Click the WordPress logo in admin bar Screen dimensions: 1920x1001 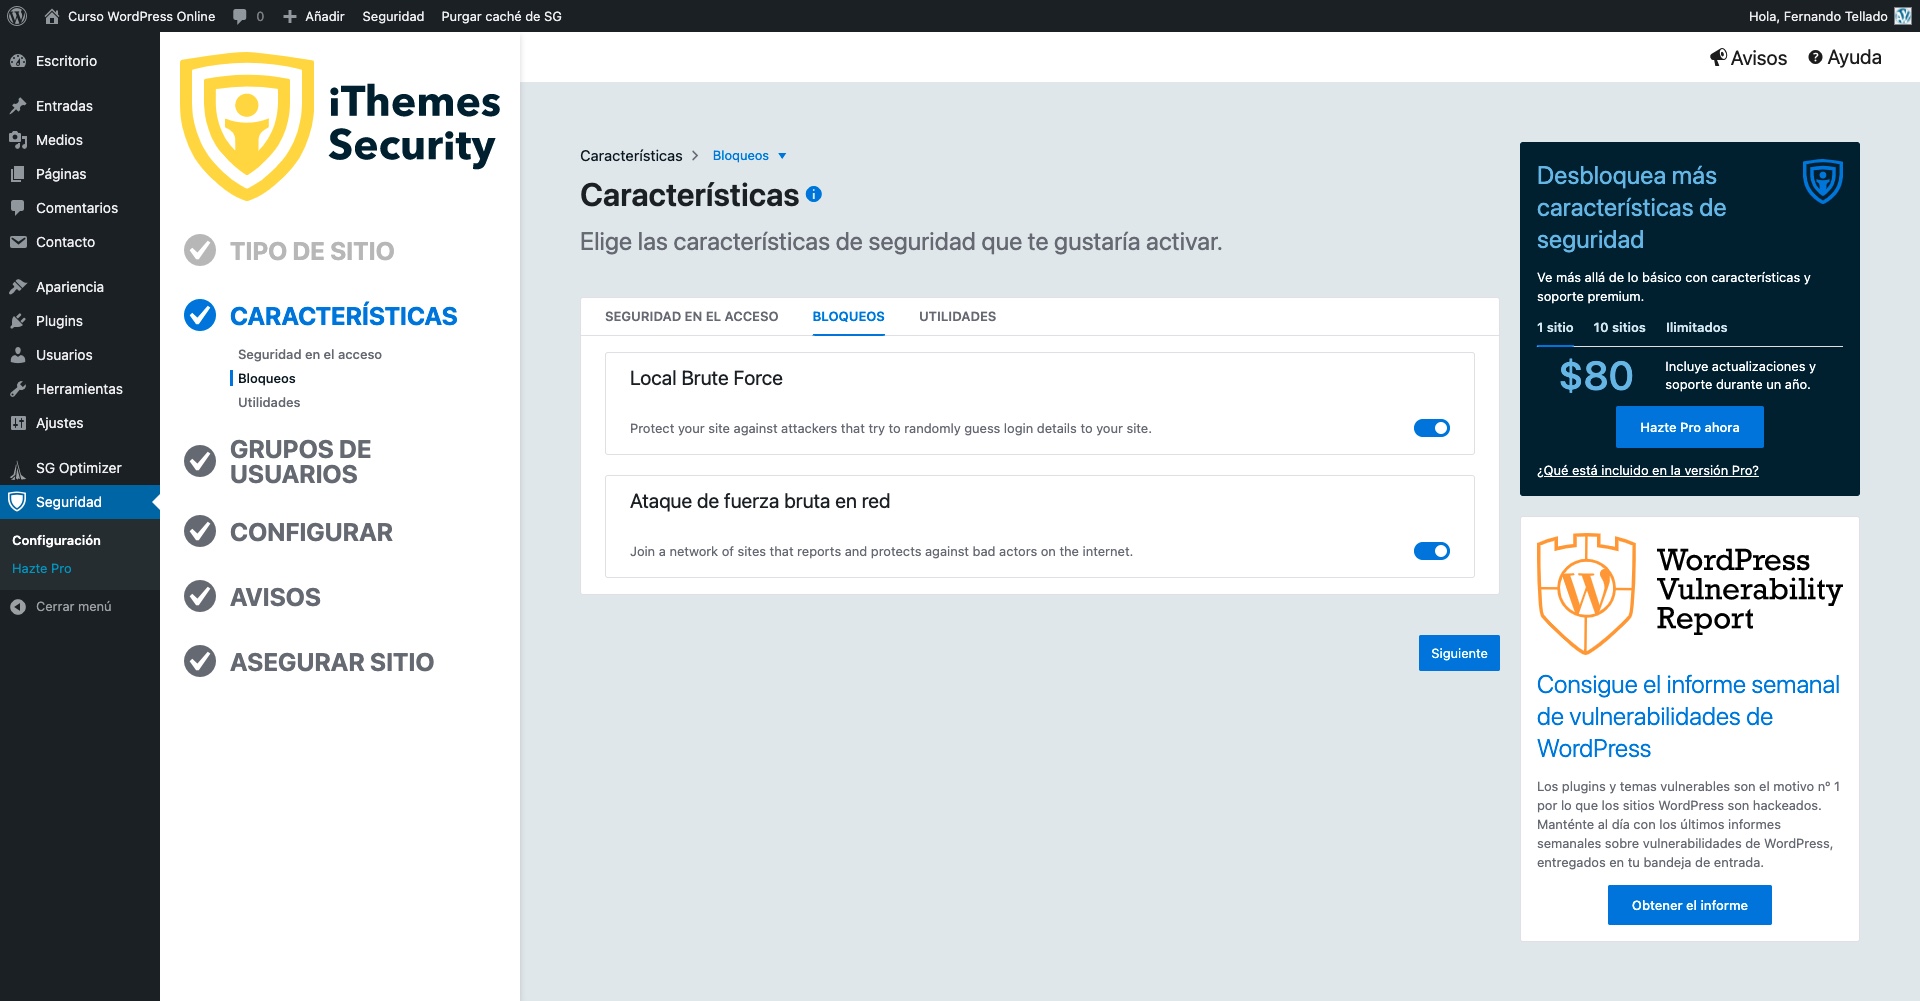tap(17, 16)
